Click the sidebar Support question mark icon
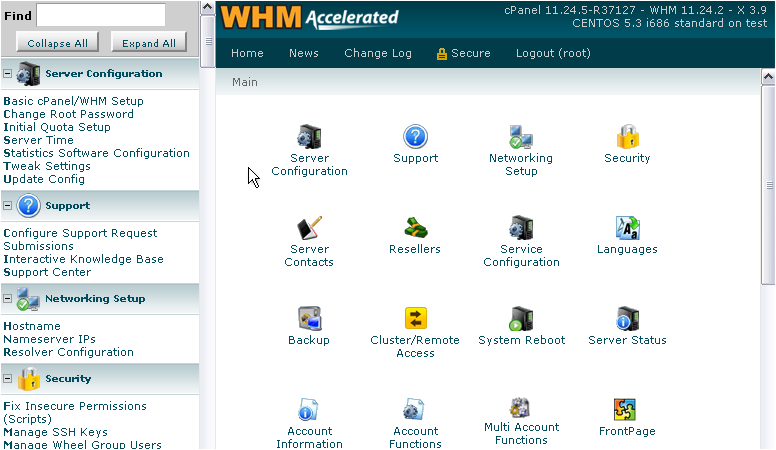Viewport: 776px width, 450px height. (x=28, y=205)
